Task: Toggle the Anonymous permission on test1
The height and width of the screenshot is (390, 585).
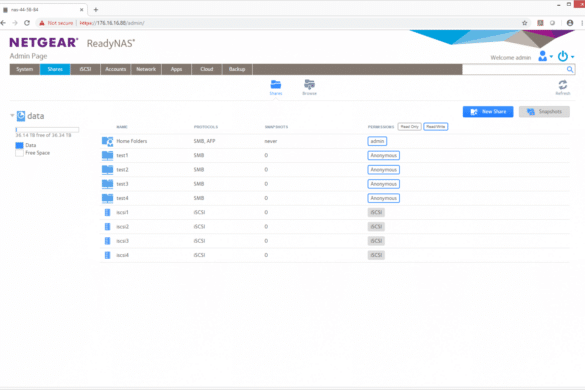Action: tap(384, 155)
